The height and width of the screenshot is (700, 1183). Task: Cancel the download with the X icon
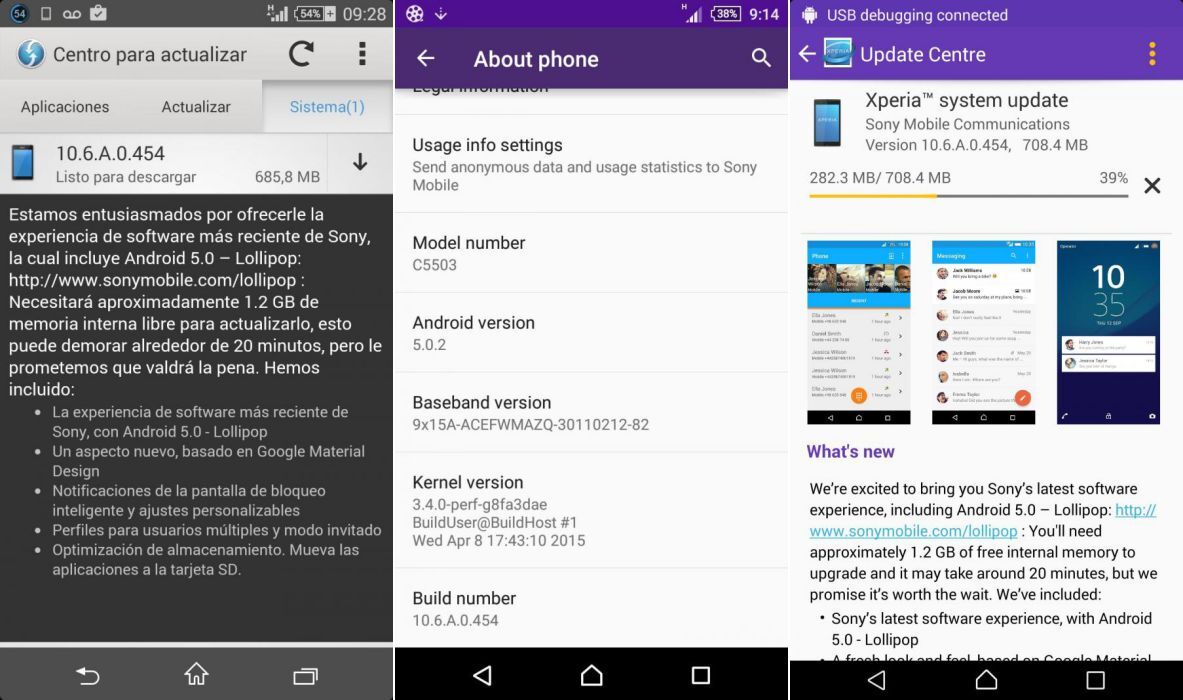pyautogui.click(x=1152, y=185)
